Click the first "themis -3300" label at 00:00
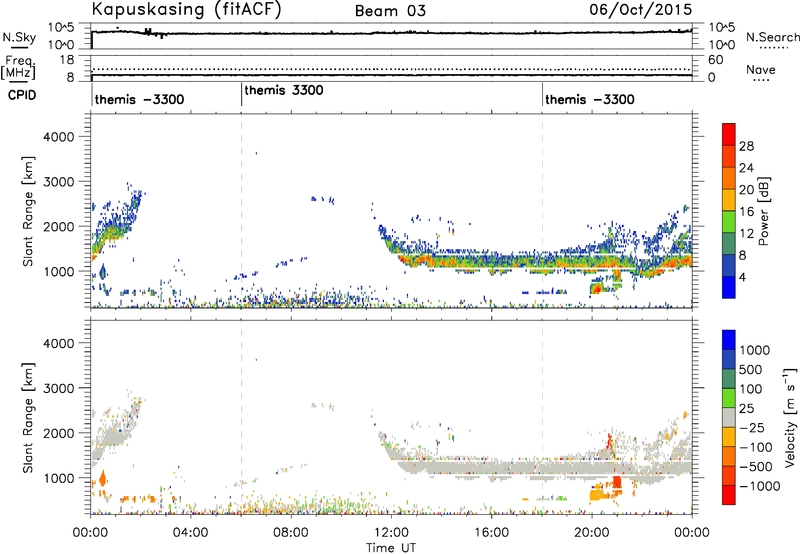Viewport: 800px width, 554px height. [x=139, y=99]
